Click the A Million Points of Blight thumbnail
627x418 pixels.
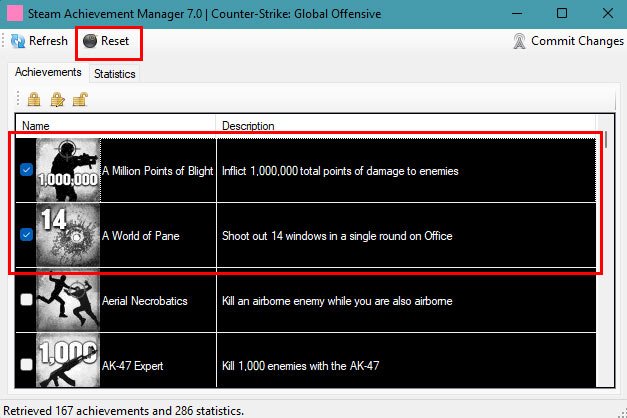click(68, 170)
